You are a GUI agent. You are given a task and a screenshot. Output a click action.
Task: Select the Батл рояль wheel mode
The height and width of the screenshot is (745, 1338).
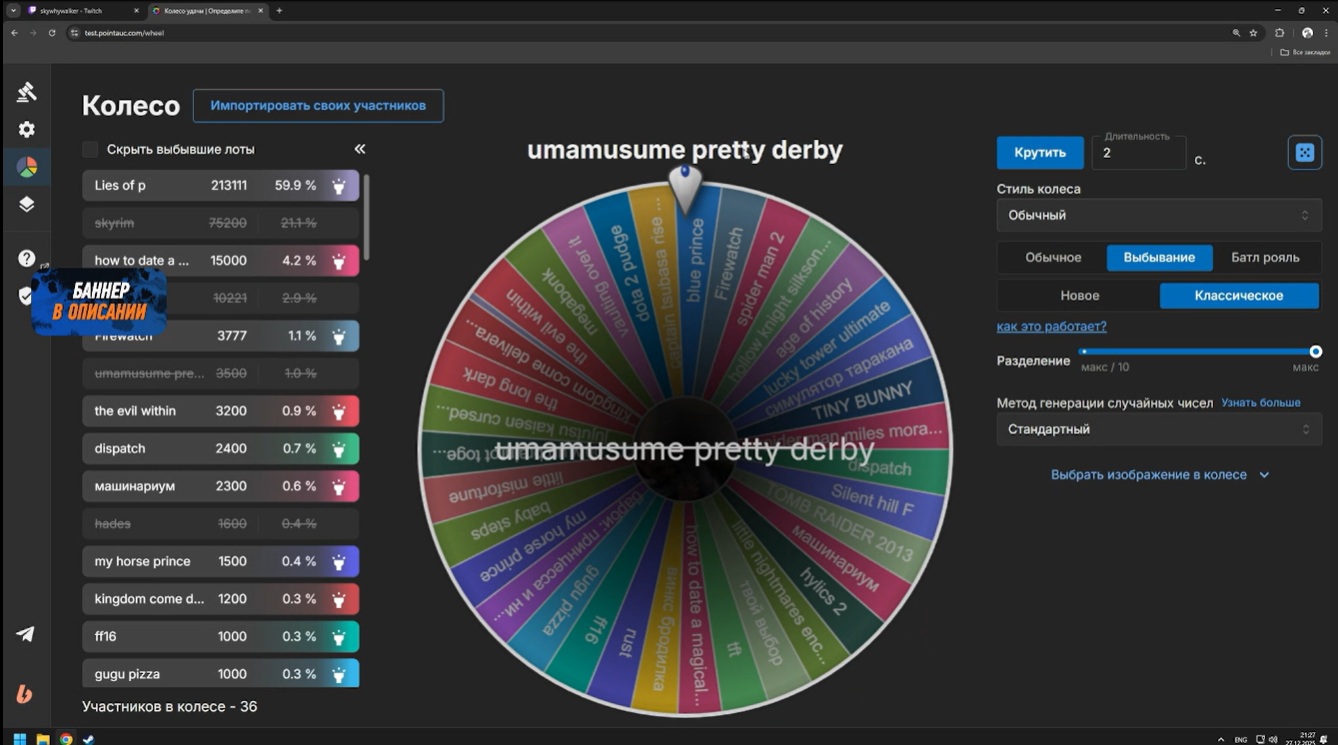1265,258
